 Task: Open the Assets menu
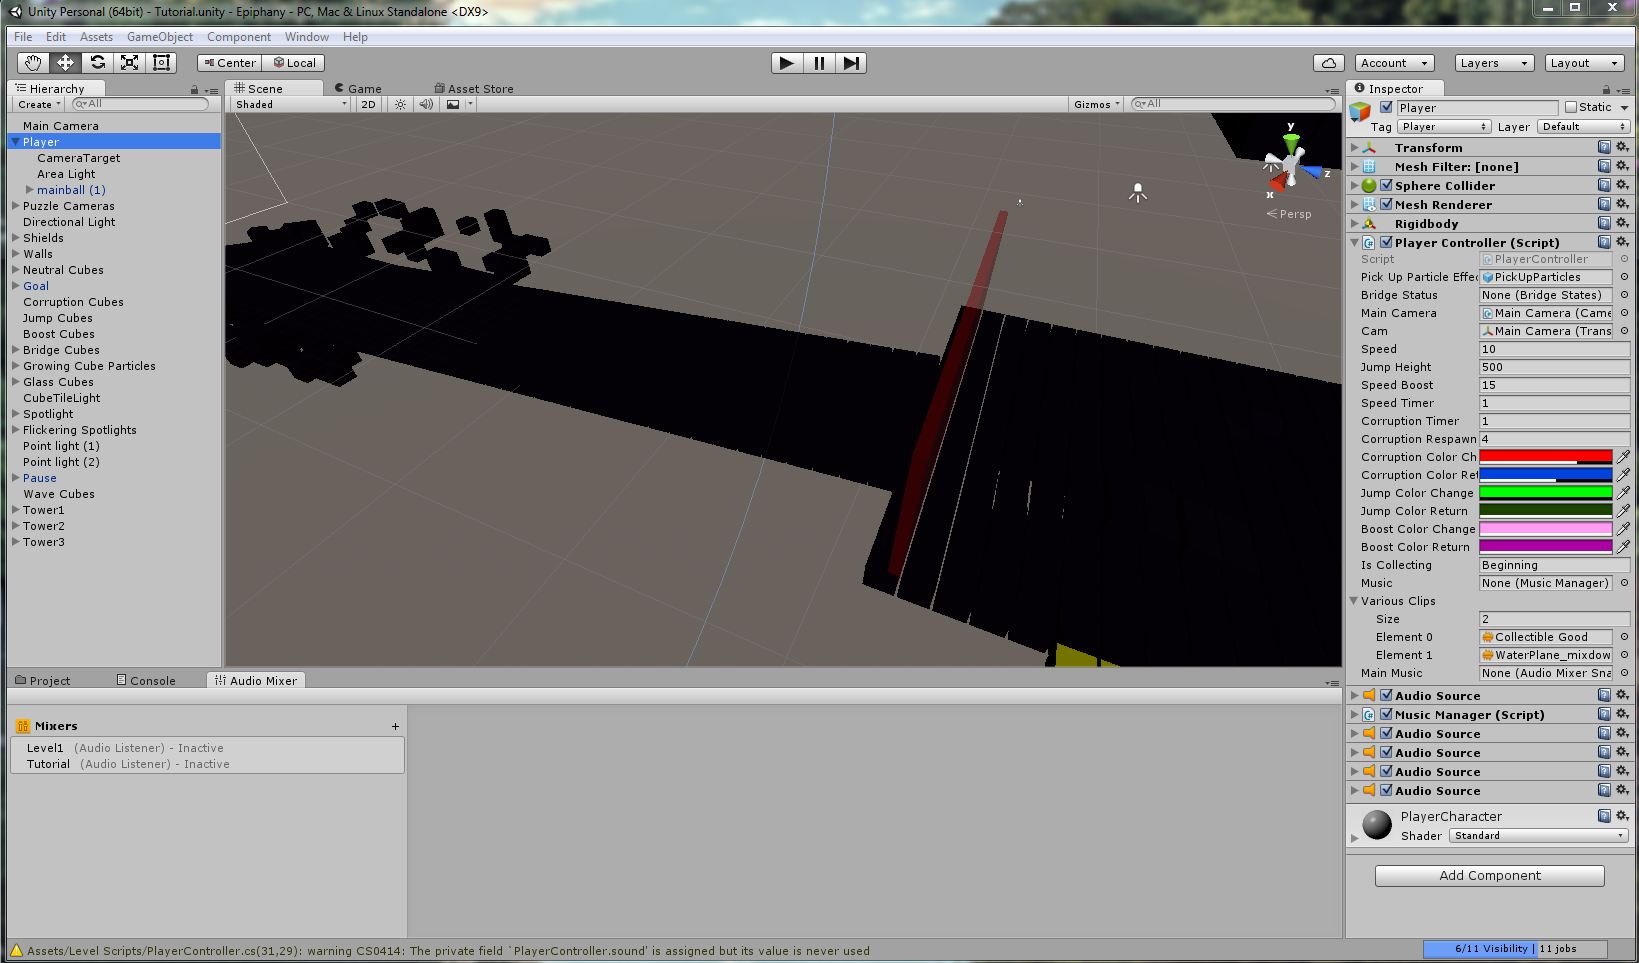click(x=96, y=37)
